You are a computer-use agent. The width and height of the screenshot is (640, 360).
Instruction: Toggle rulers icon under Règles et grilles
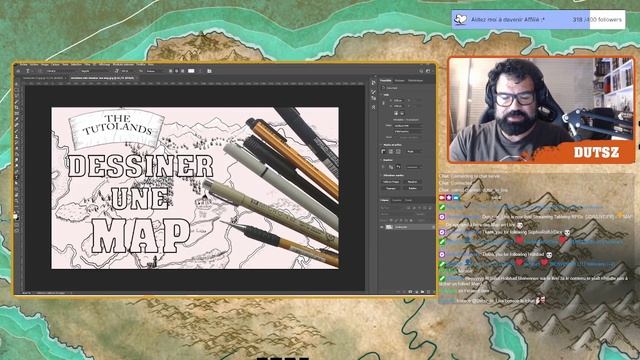point(384,151)
